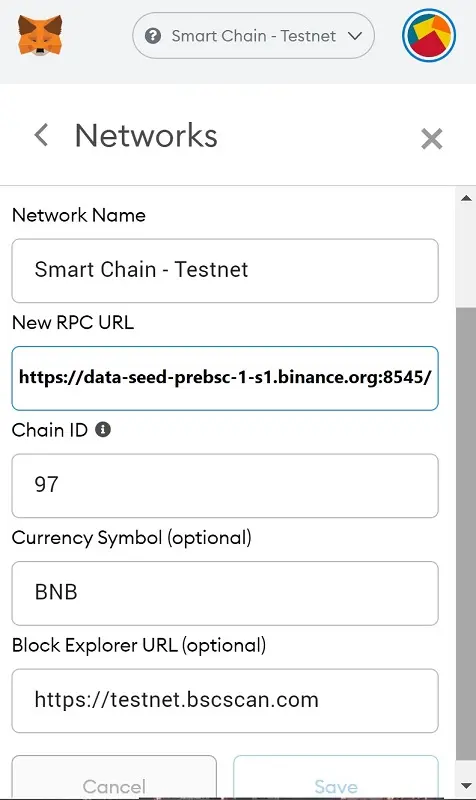The width and height of the screenshot is (476, 800).
Task: Save the network configuration
Action: (336, 778)
